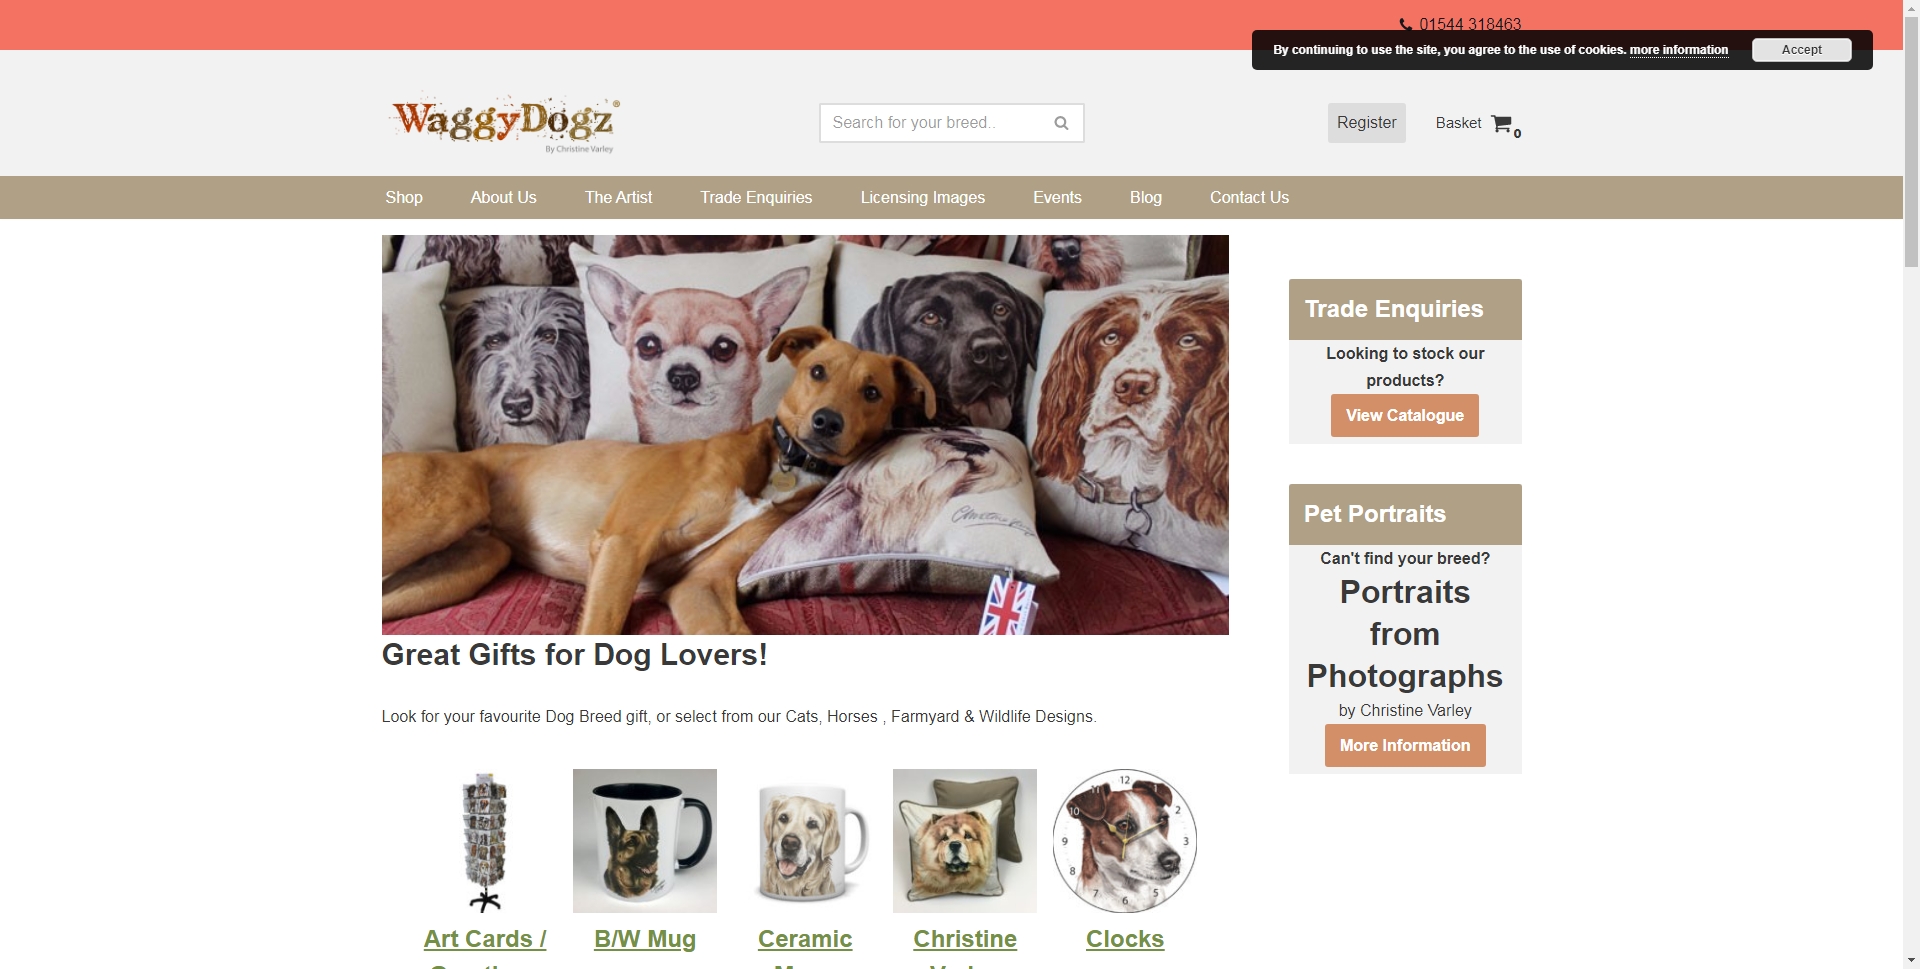Click the page scrollbar down arrow
The height and width of the screenshot is (969, 1920).
pyautogui.click(x=1911, y=960)
